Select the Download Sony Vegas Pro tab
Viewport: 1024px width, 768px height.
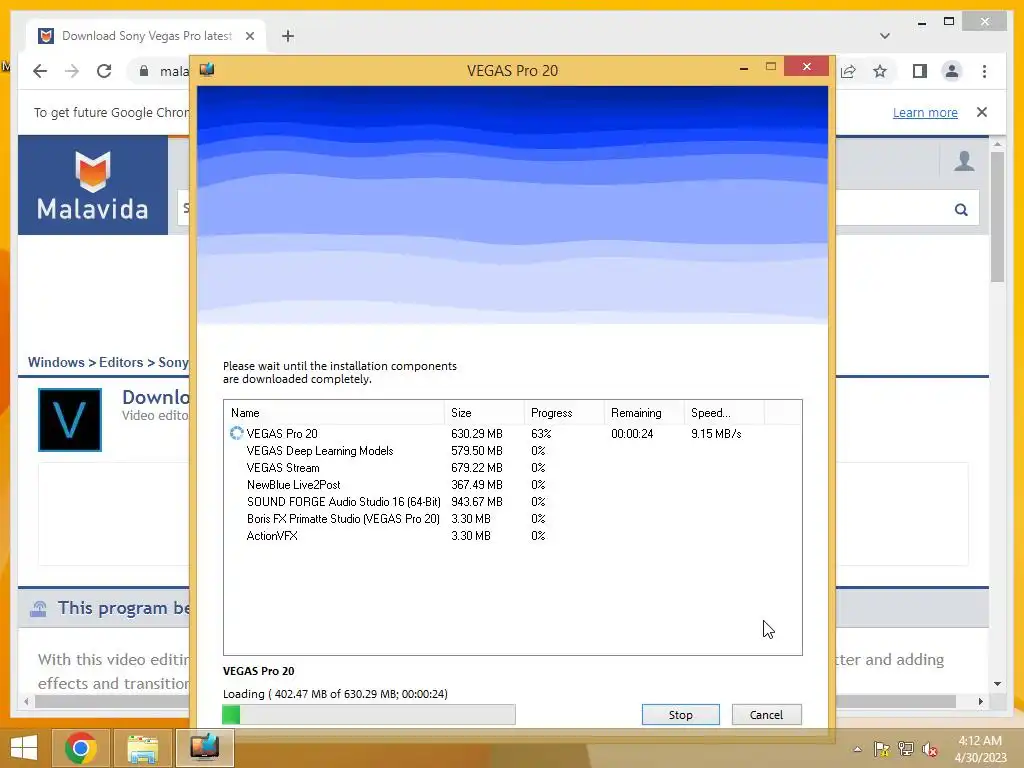click(x=146, y=36)
